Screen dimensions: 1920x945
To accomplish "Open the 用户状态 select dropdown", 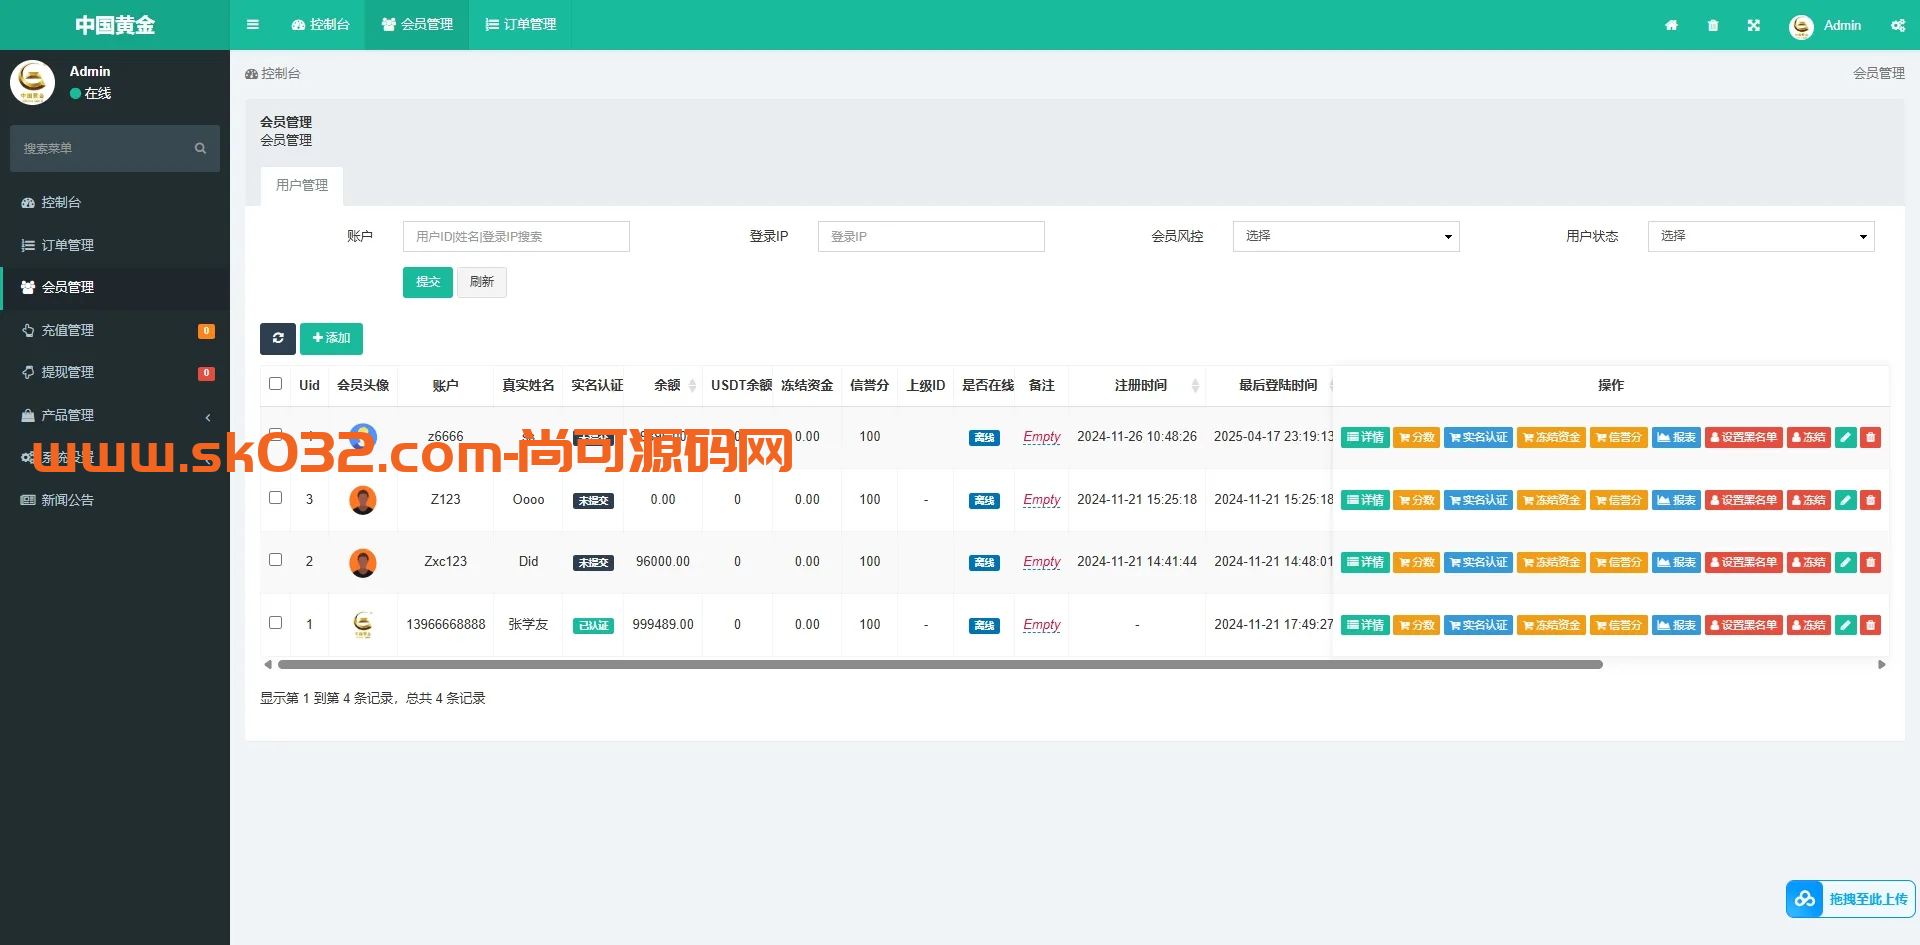I will [1760, 236].
